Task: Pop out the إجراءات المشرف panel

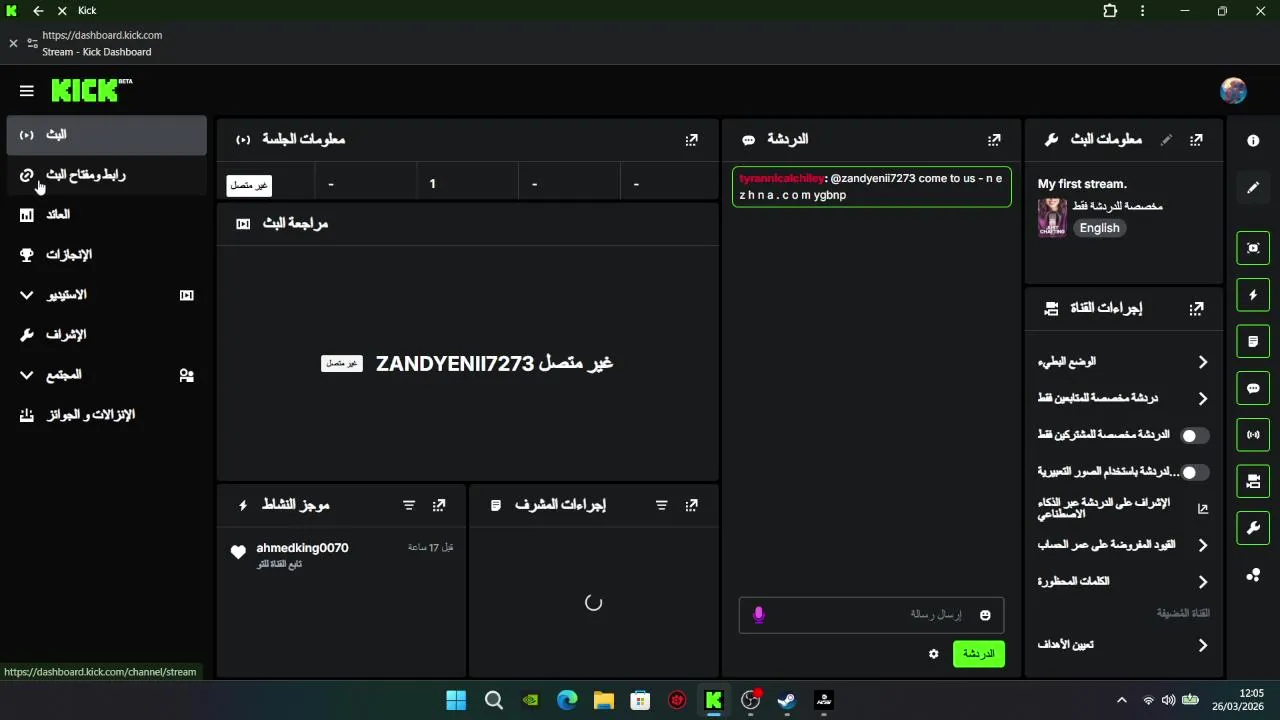Action: click(x=691, y=506)
